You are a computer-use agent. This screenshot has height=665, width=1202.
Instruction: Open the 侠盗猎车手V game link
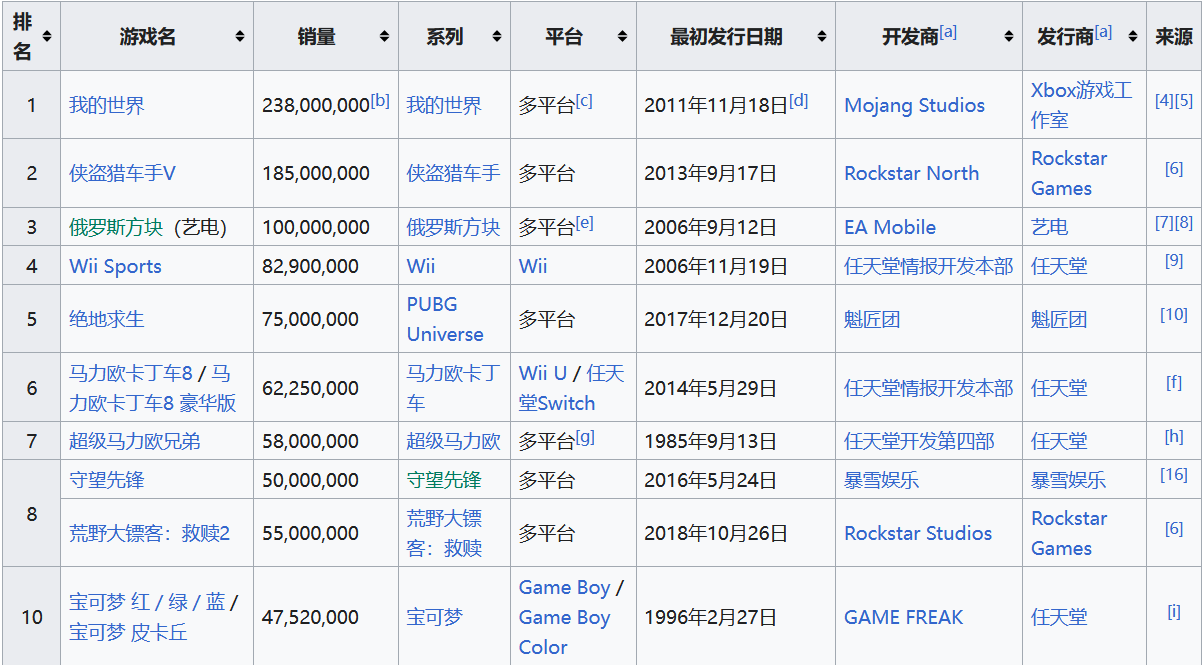point(122,173)
